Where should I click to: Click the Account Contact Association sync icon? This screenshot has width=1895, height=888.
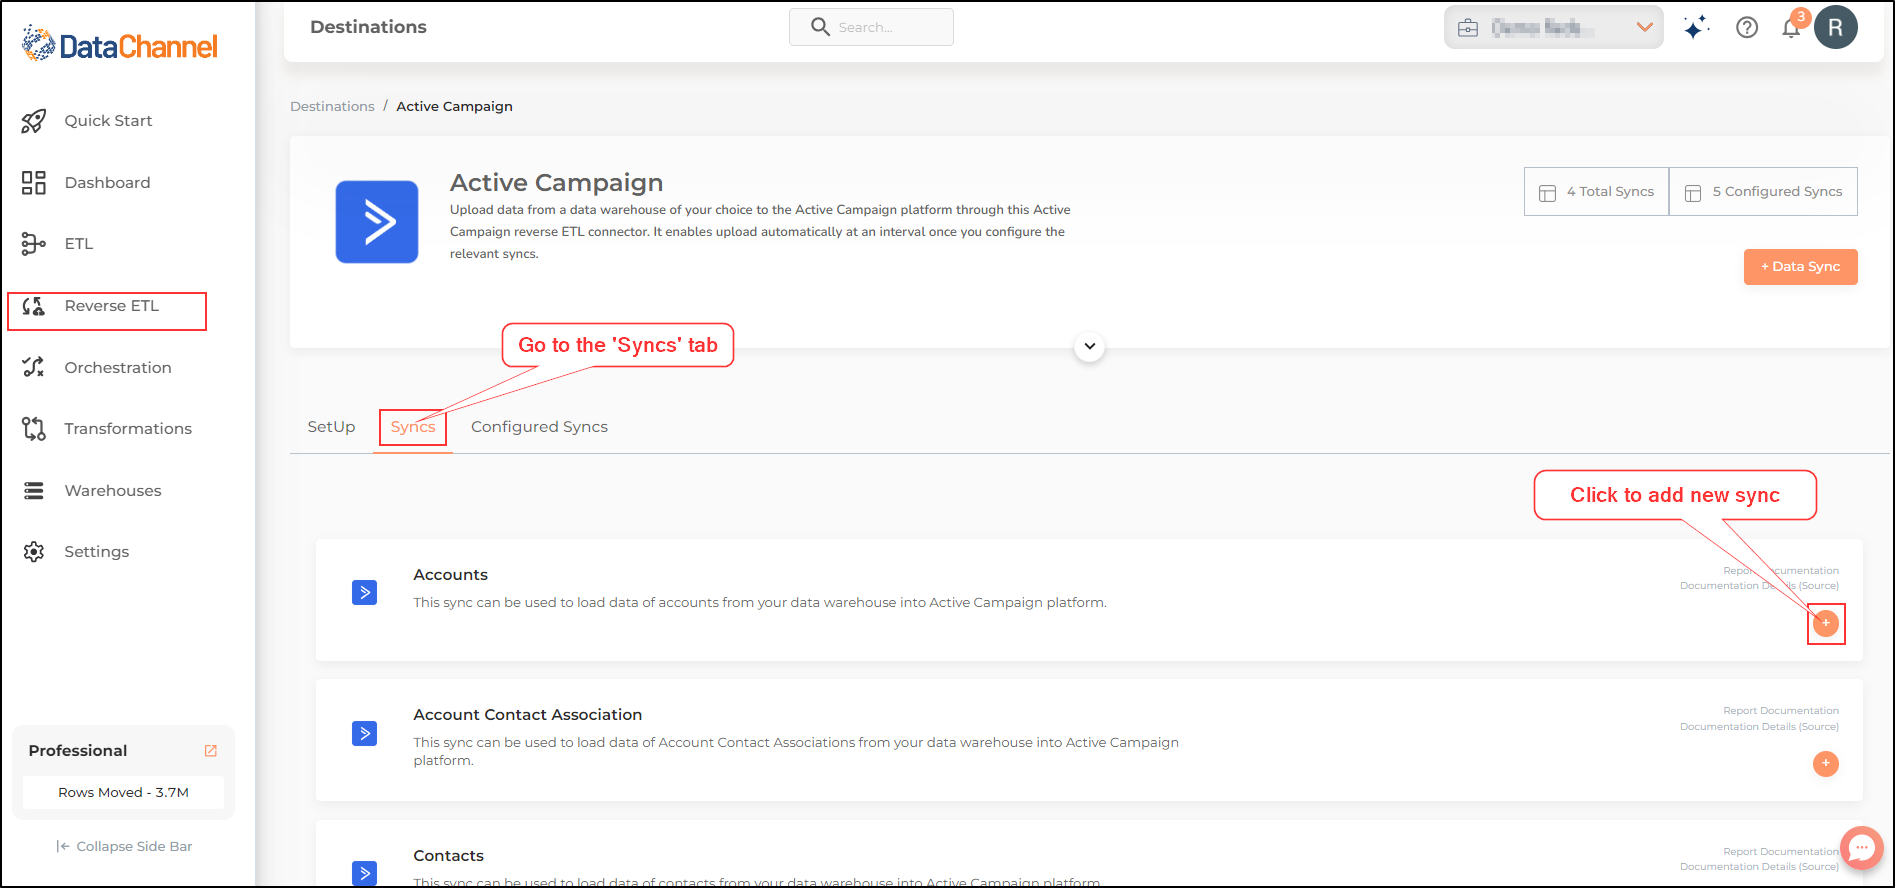[365, 734]
